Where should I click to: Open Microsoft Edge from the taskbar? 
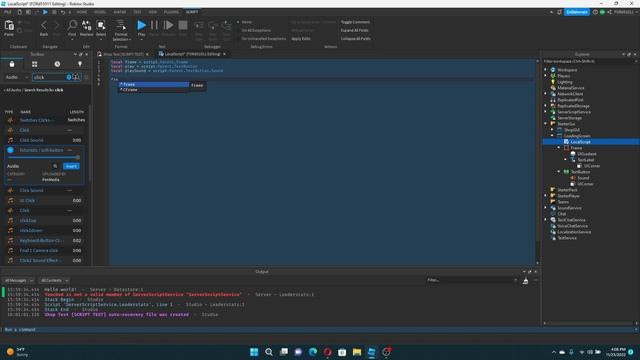pos(313,352)
